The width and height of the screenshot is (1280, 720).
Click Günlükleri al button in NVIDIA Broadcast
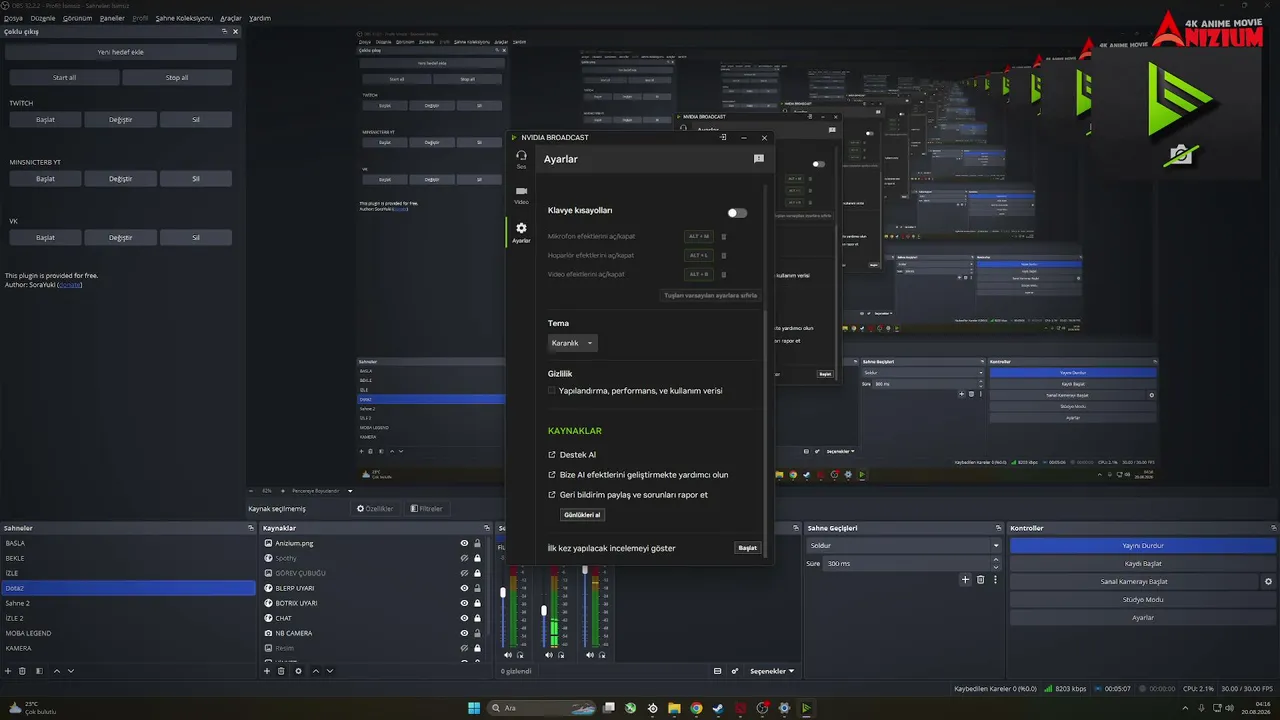coord(582,515)
